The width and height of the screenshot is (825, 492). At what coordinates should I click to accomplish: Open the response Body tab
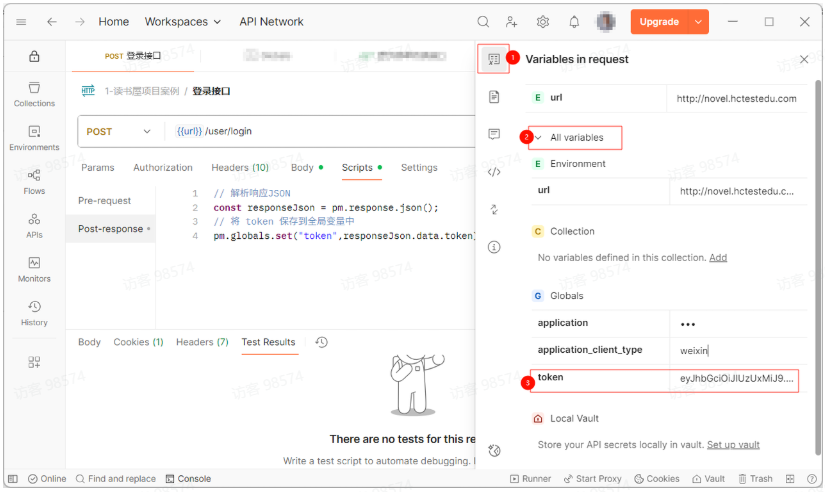[x=89, y=342]
